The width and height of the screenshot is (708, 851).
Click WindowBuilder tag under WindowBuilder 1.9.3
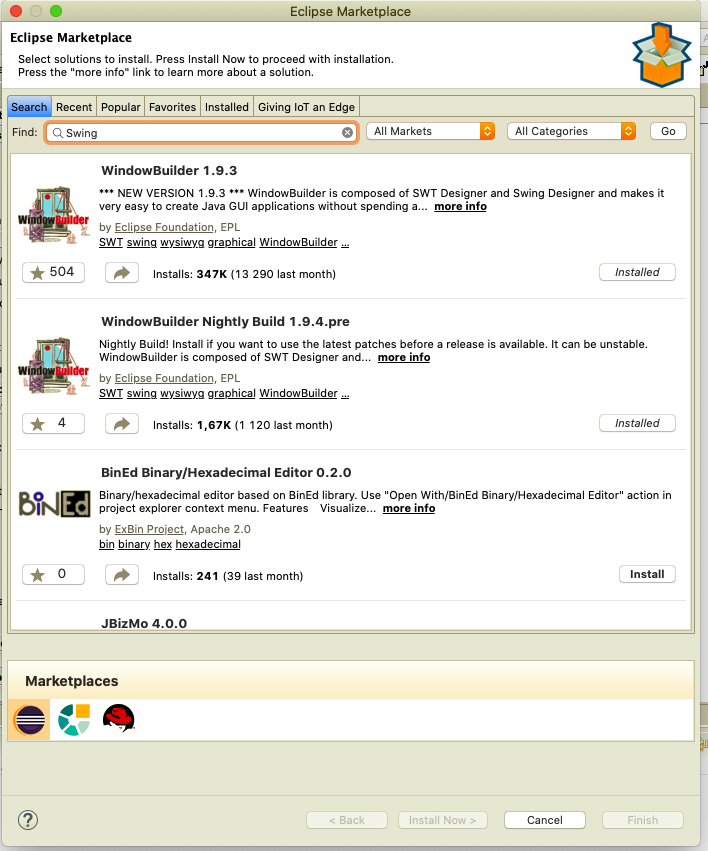[298, 242]
